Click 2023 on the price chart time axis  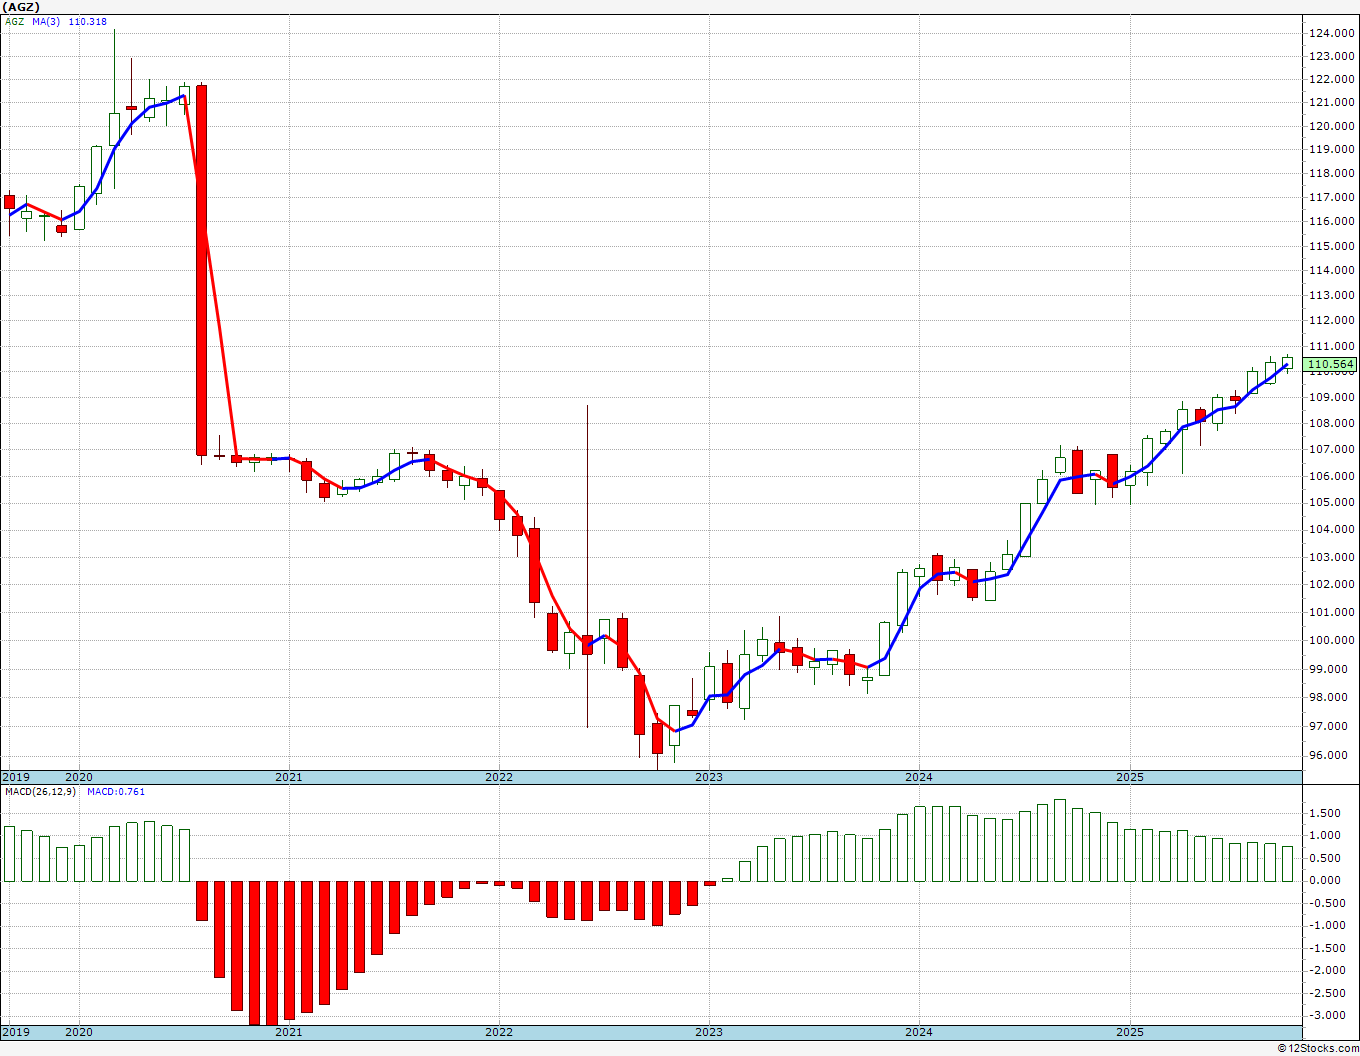pyautogui.click(x=709, y=777)
